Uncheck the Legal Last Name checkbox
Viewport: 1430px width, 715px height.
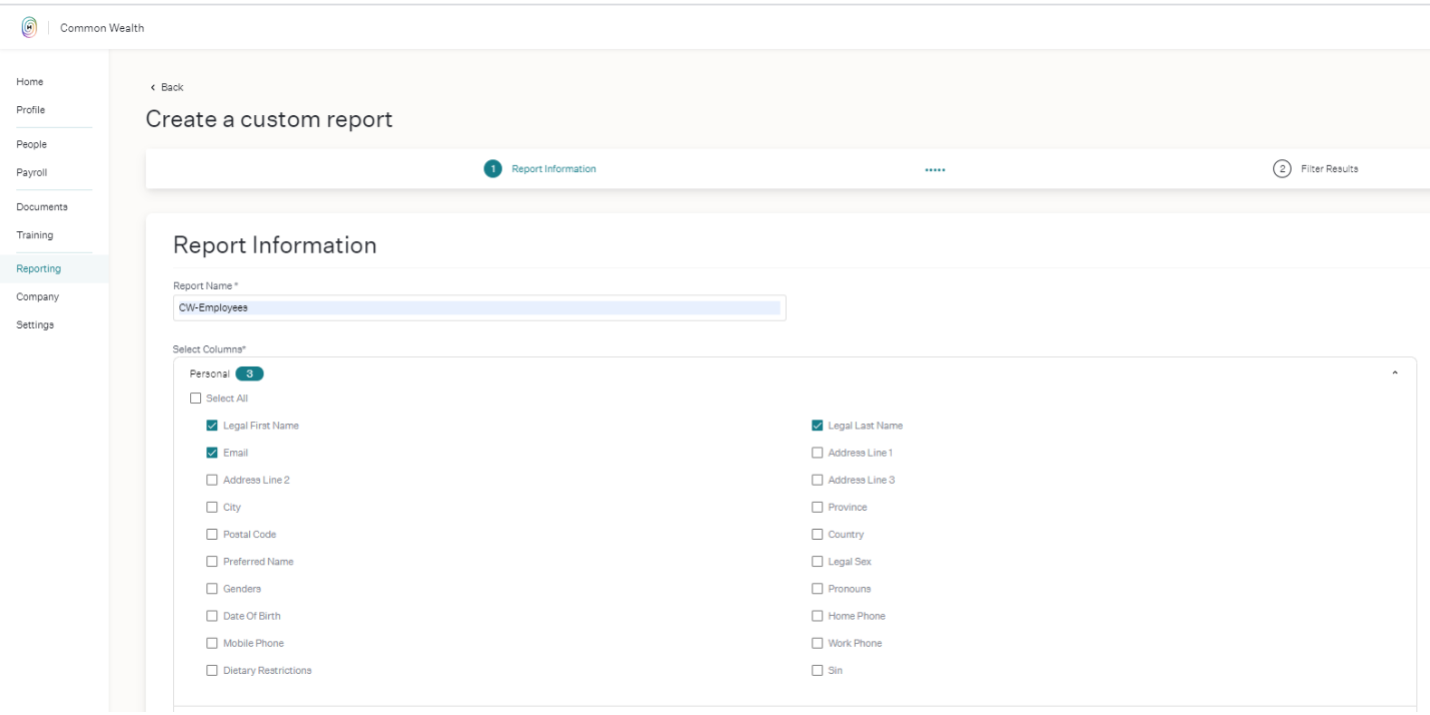coord(817,426)
